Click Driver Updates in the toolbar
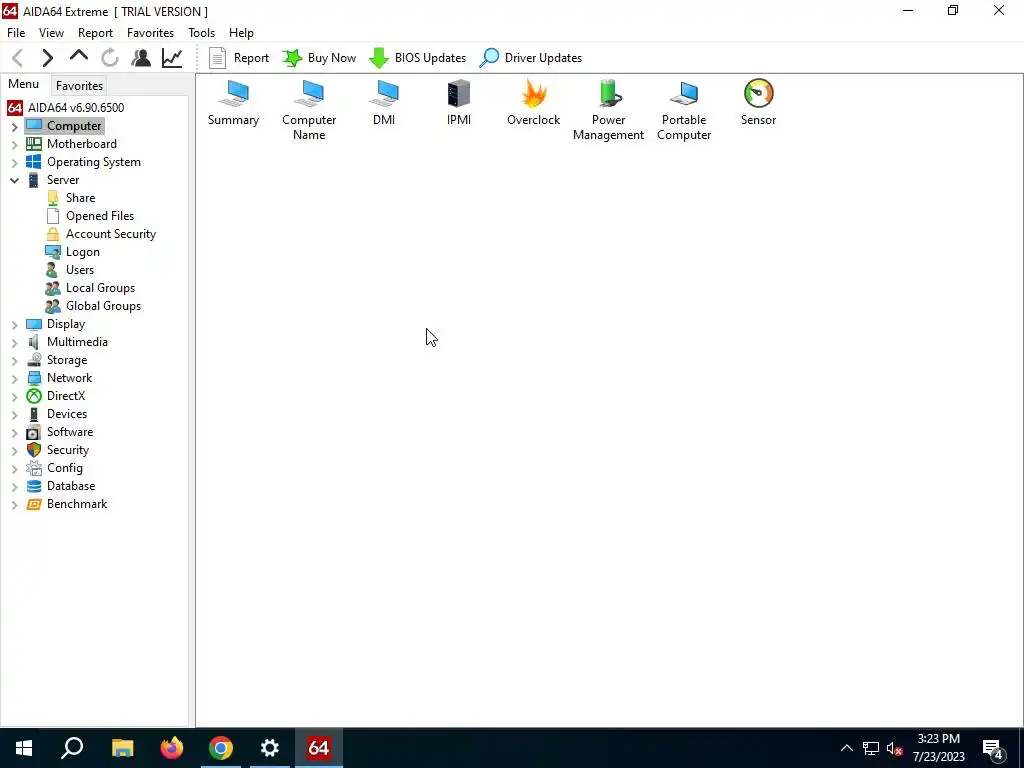 coord(530,58)
